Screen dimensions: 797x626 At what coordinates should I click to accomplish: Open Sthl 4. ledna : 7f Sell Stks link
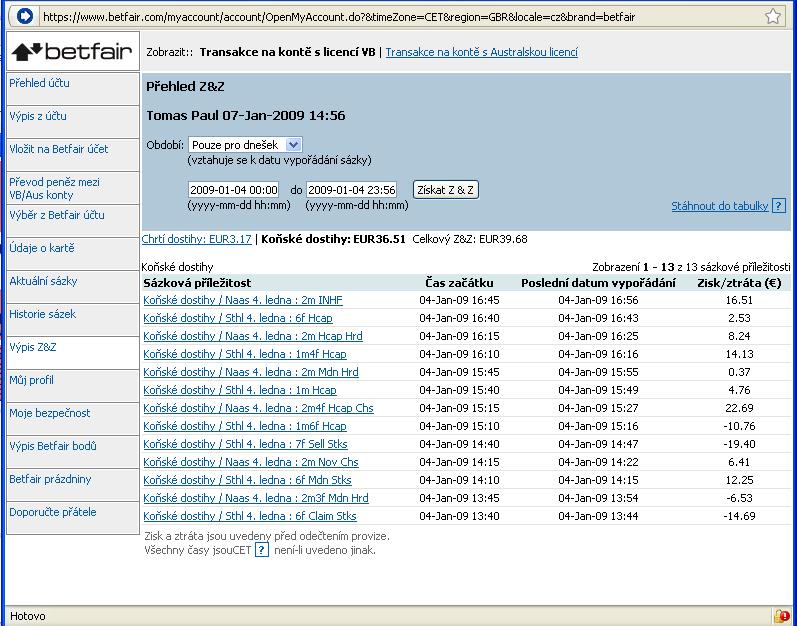pyautogui.click(x=246, y=444)
